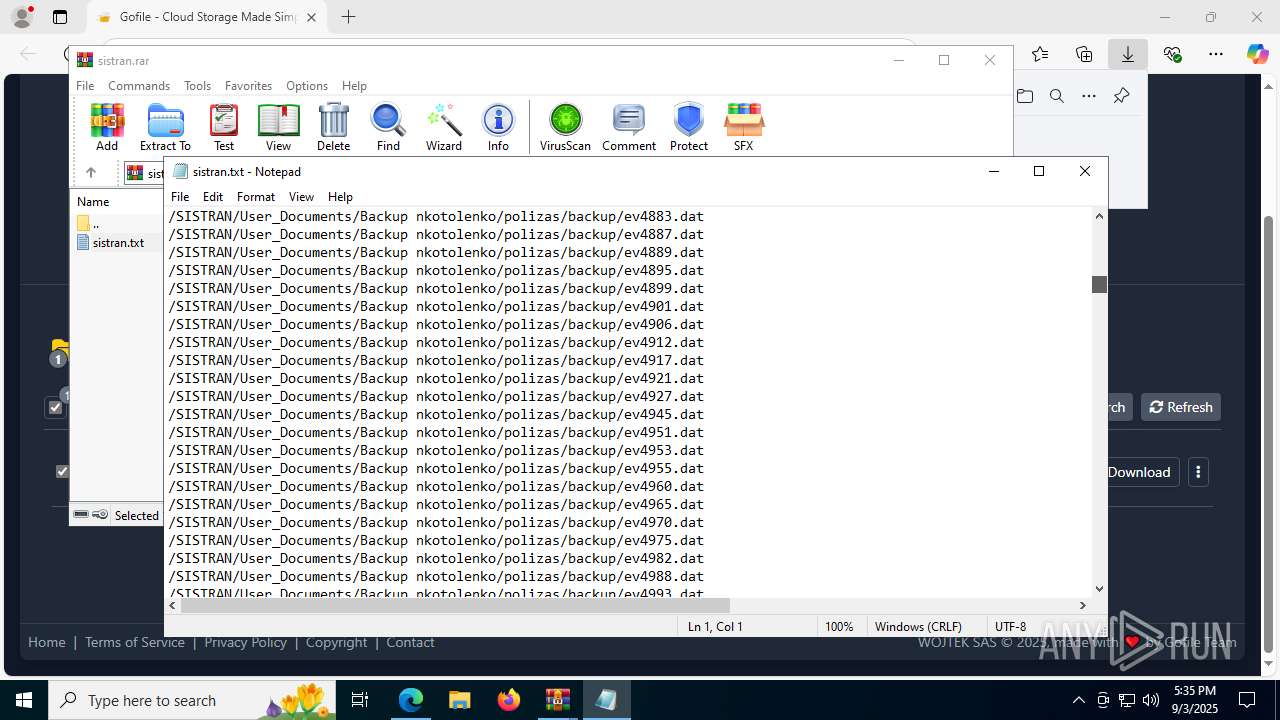
Task: Open browser profile avatar
Action: [x=22, y=17]
